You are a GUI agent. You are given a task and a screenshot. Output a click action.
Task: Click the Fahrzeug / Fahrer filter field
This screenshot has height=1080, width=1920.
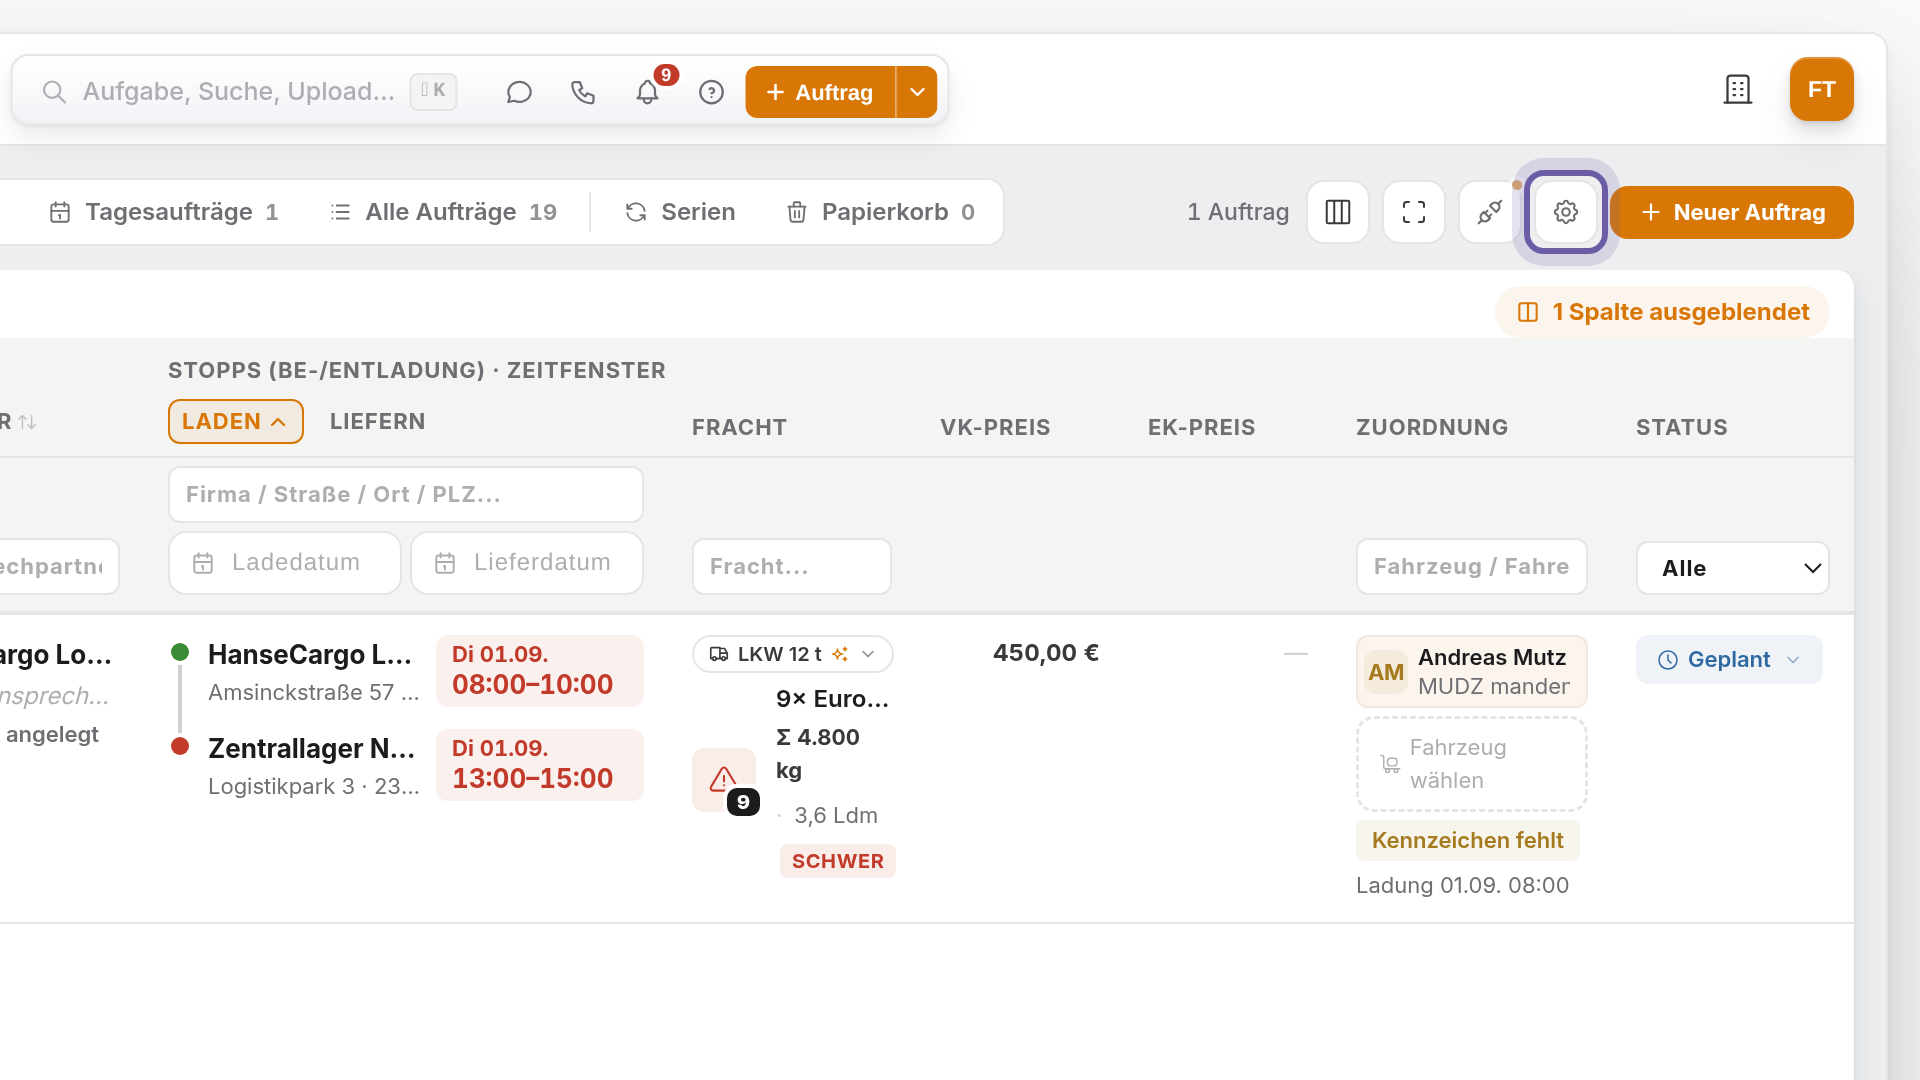[x=1471, y=567]
